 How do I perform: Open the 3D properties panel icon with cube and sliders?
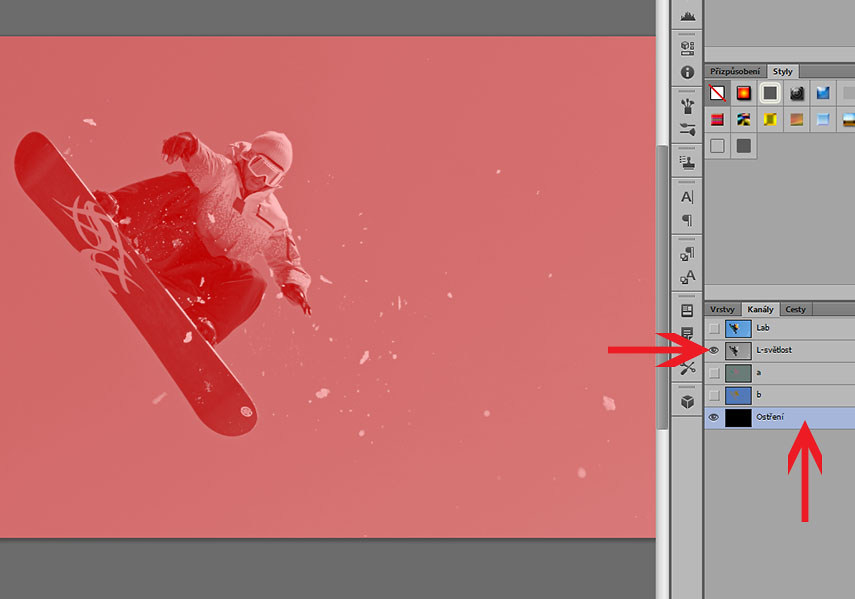687,49
